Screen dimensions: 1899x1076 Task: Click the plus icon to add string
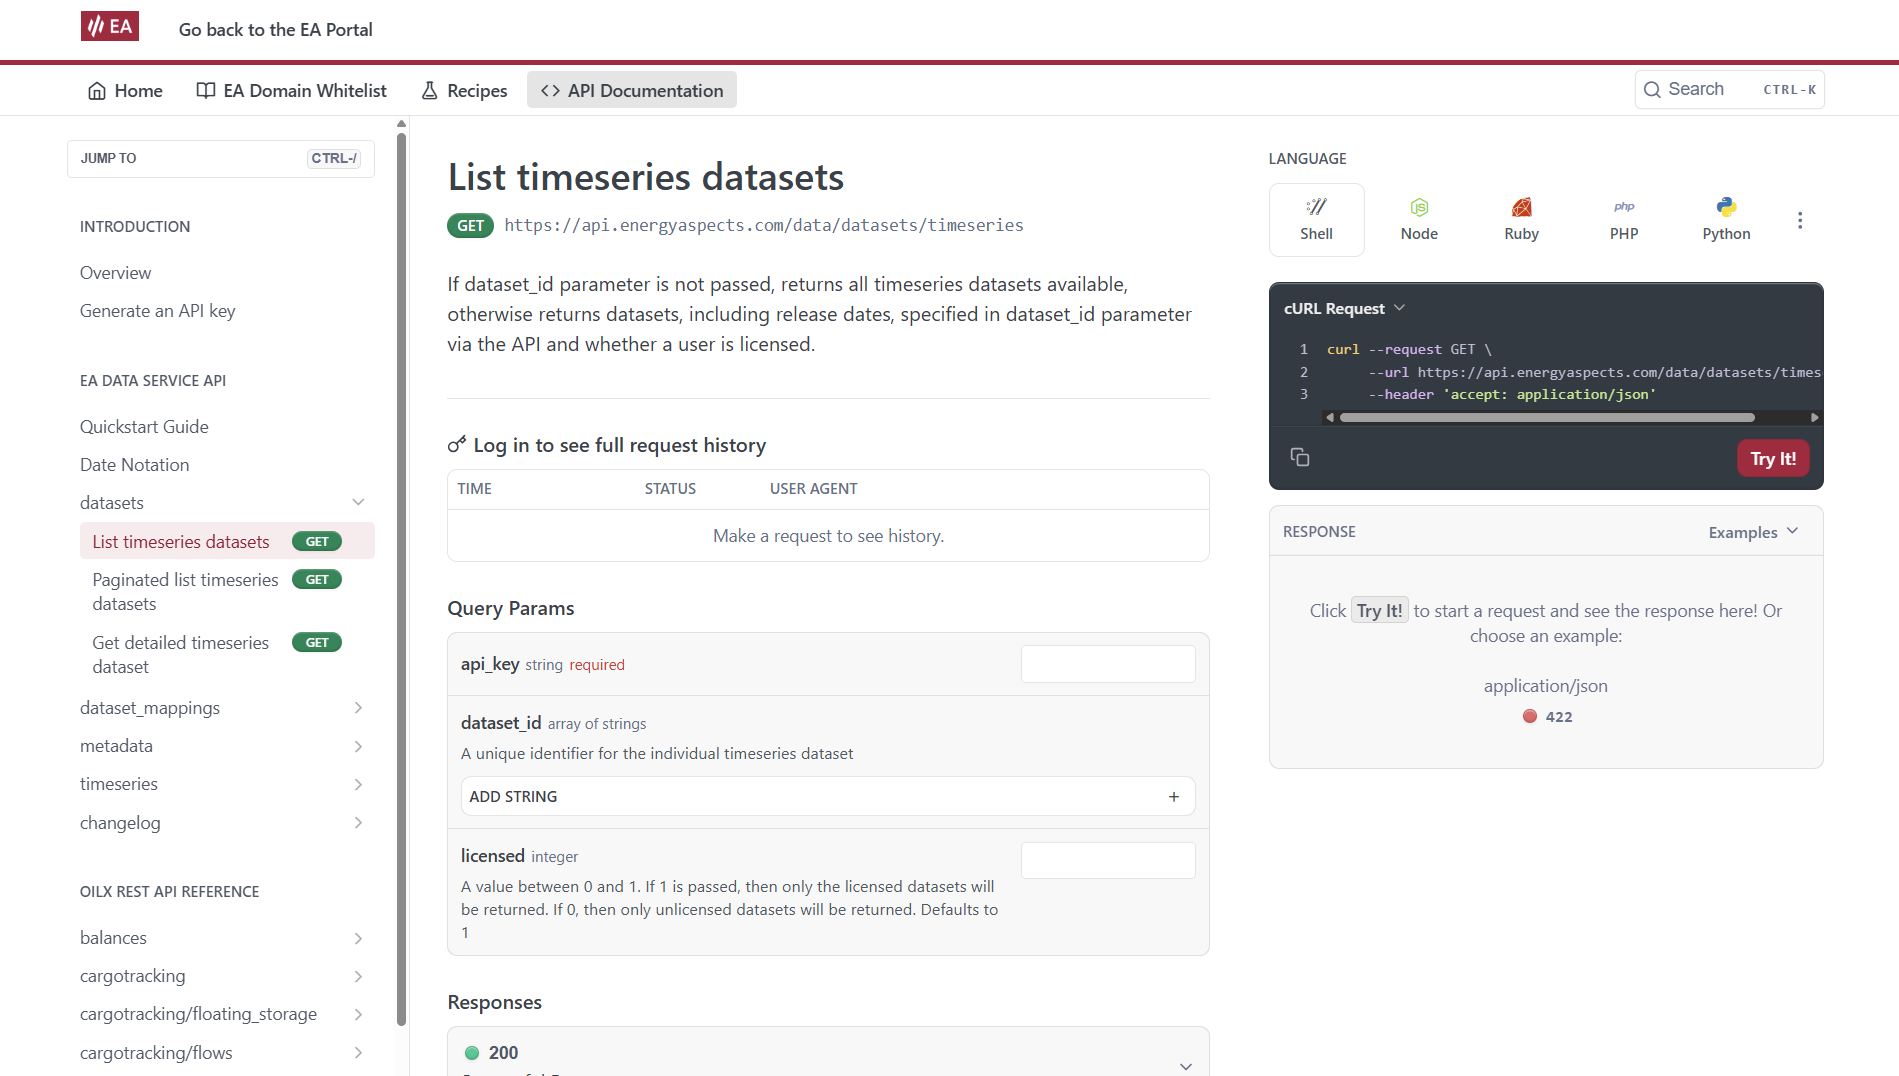click(1174, 797)
